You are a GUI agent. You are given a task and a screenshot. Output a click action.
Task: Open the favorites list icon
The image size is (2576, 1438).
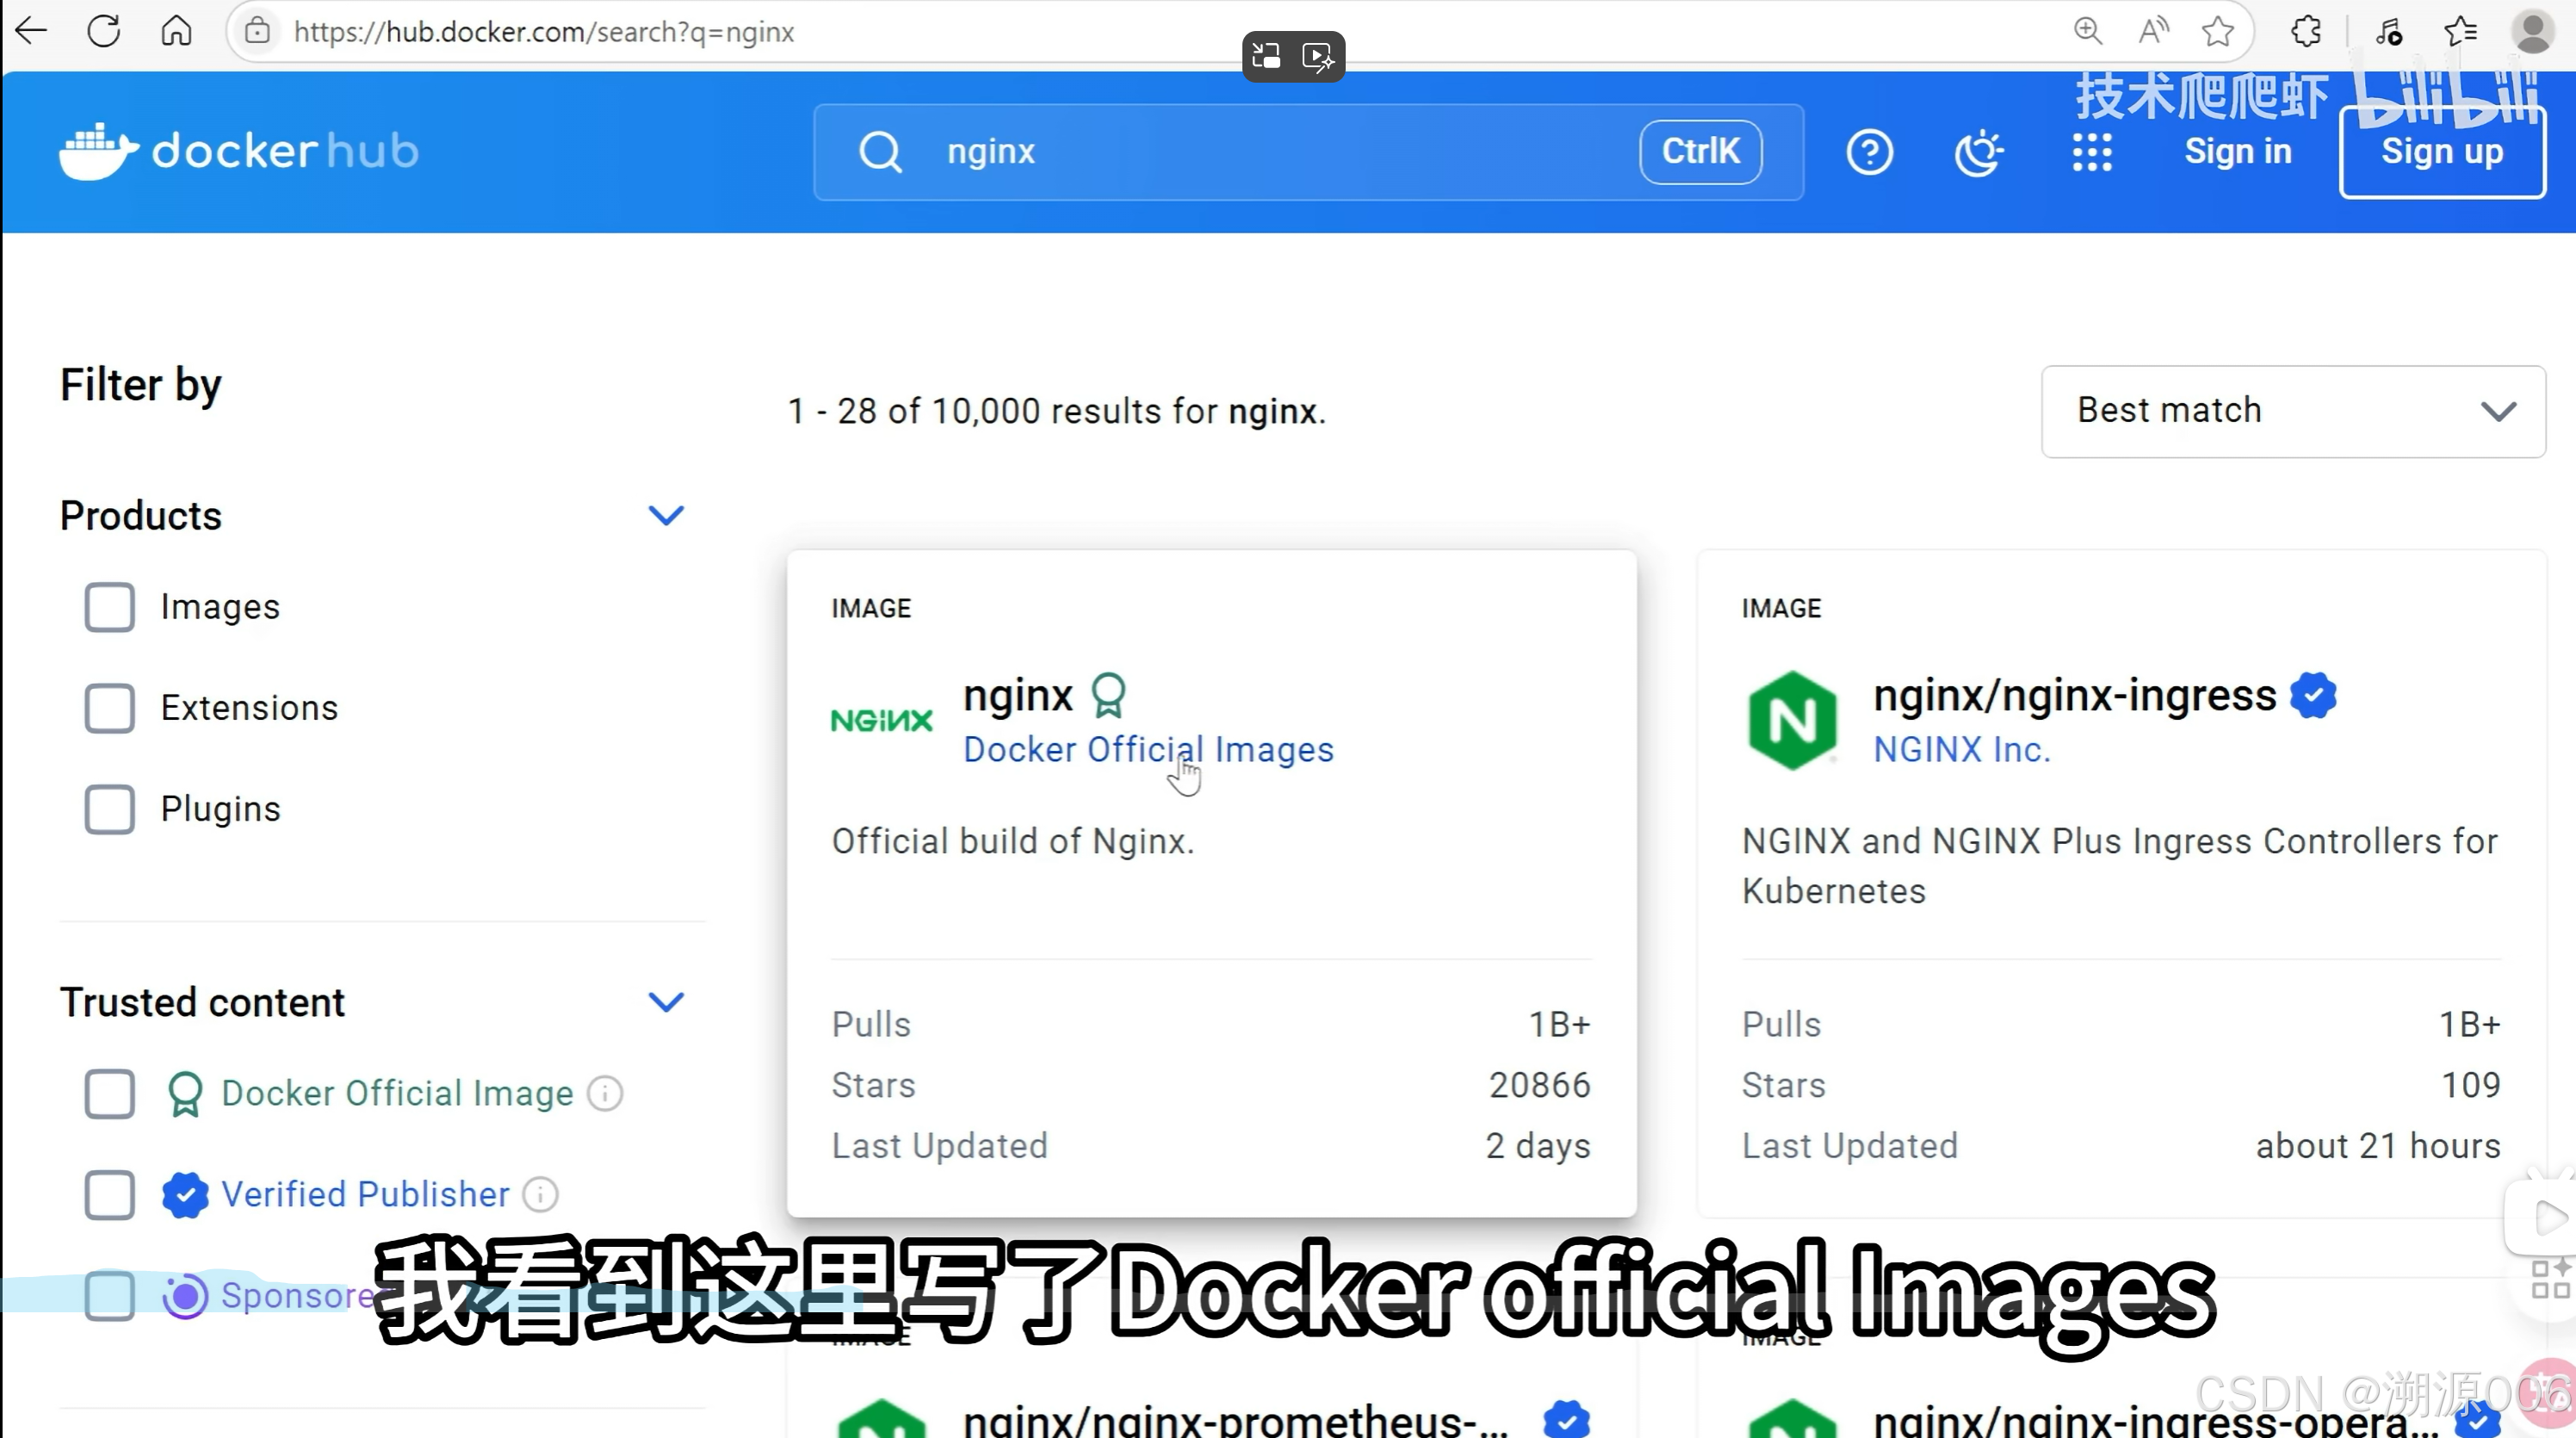click(2460, 31)
